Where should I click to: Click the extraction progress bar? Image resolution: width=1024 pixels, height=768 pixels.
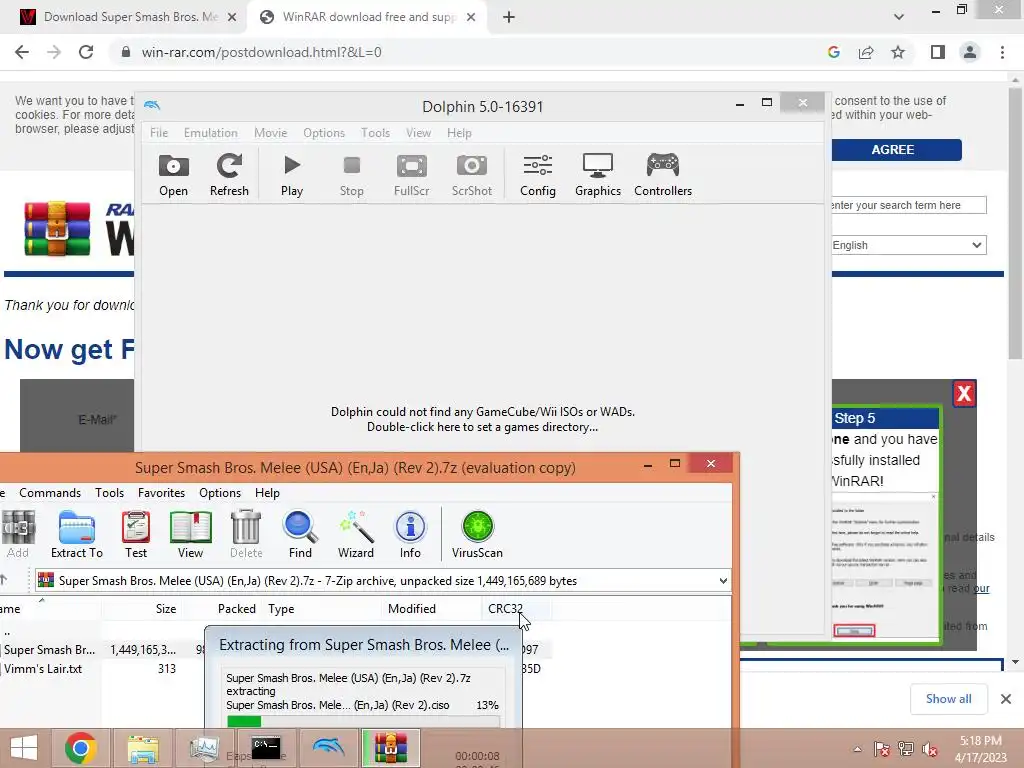[363, 721]
